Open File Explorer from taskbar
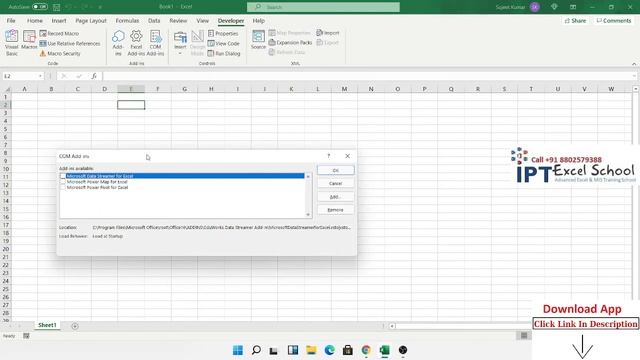The image size is (640, 360). tap(311, 350)
